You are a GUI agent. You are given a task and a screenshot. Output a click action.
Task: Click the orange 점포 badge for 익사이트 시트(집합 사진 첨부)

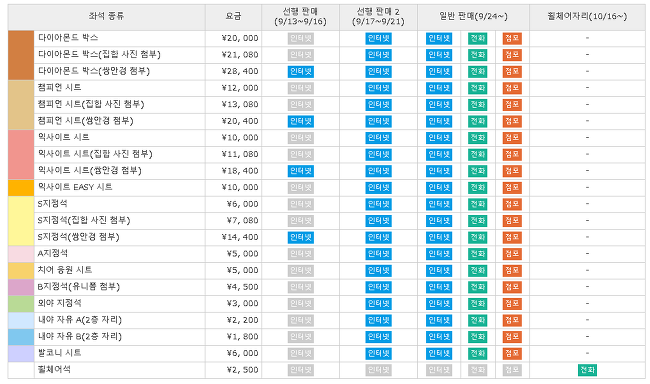512,154
